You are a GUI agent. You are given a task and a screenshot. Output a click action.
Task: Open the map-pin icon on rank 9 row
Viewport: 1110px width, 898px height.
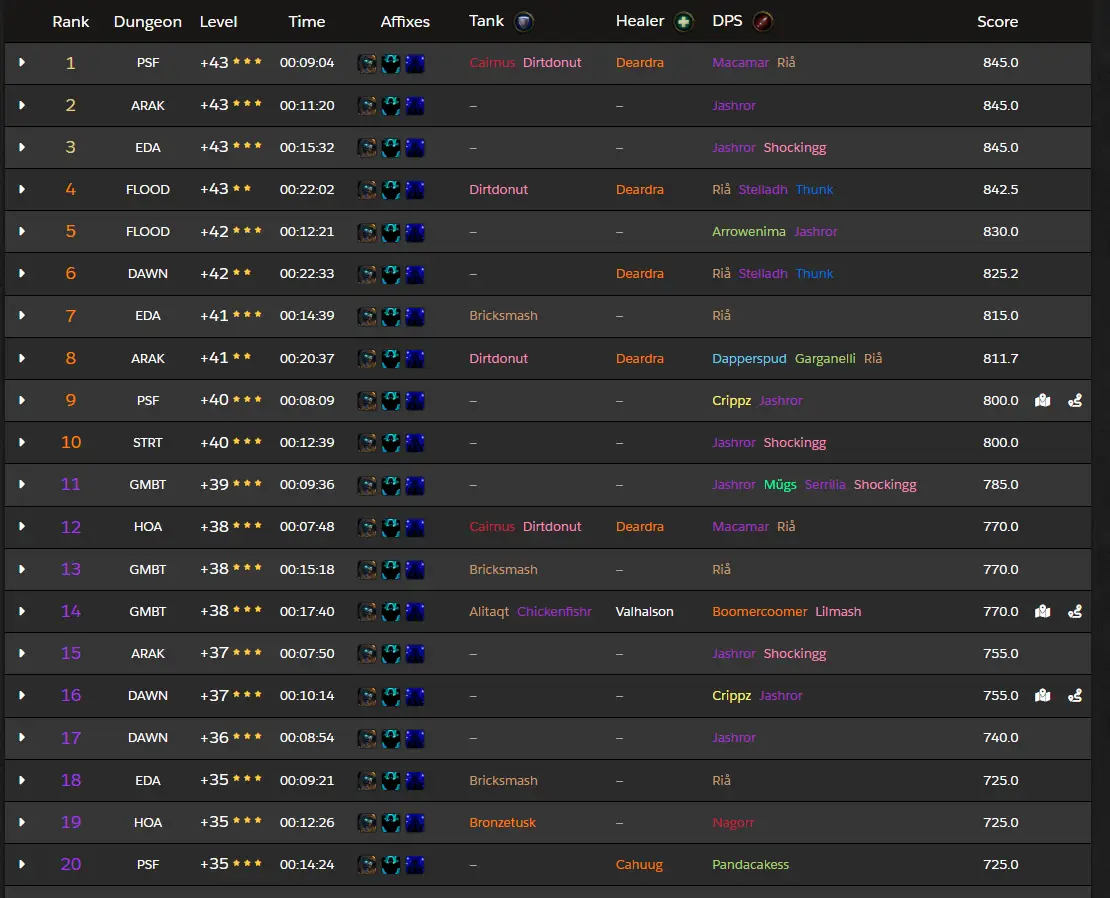coord(1042,400)
